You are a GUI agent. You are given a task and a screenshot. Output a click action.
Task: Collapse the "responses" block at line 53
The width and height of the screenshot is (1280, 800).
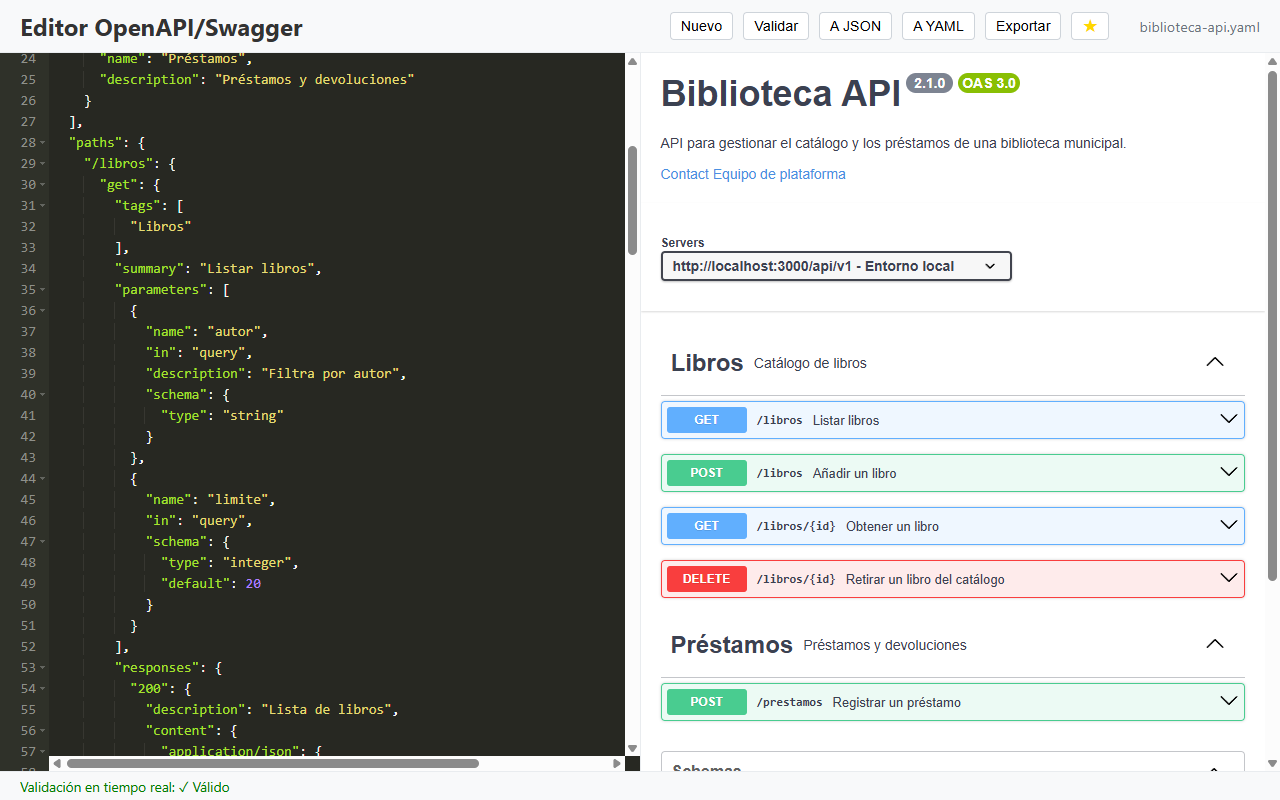coord(43,668)
